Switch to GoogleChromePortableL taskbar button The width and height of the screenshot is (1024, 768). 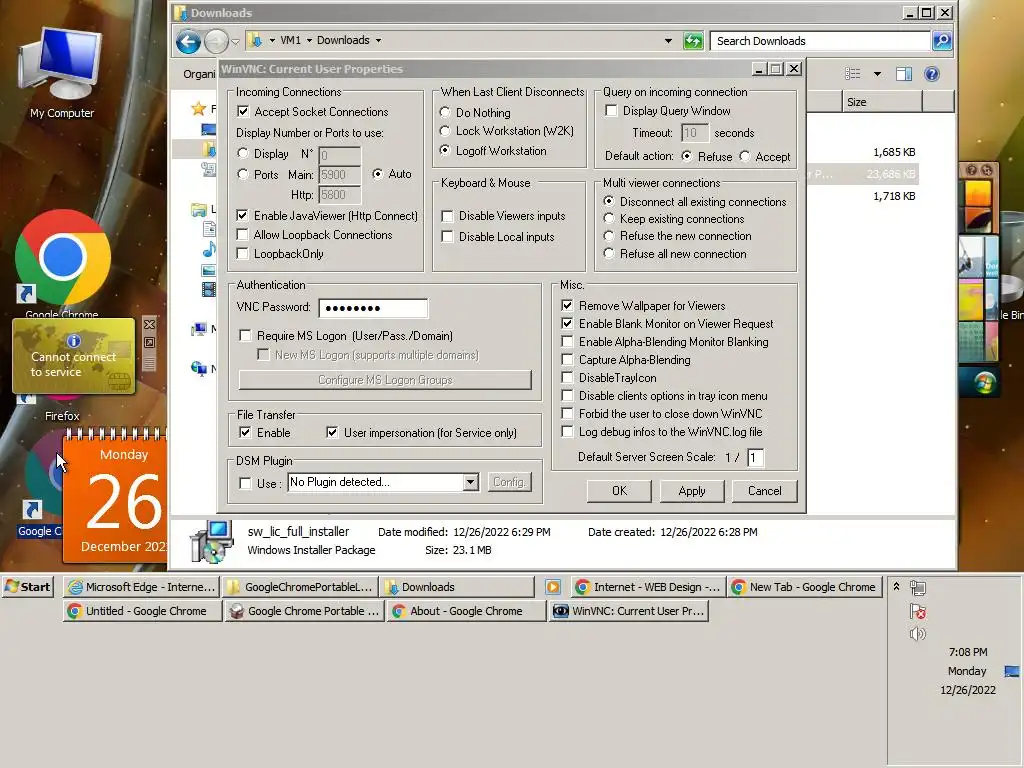300,587
